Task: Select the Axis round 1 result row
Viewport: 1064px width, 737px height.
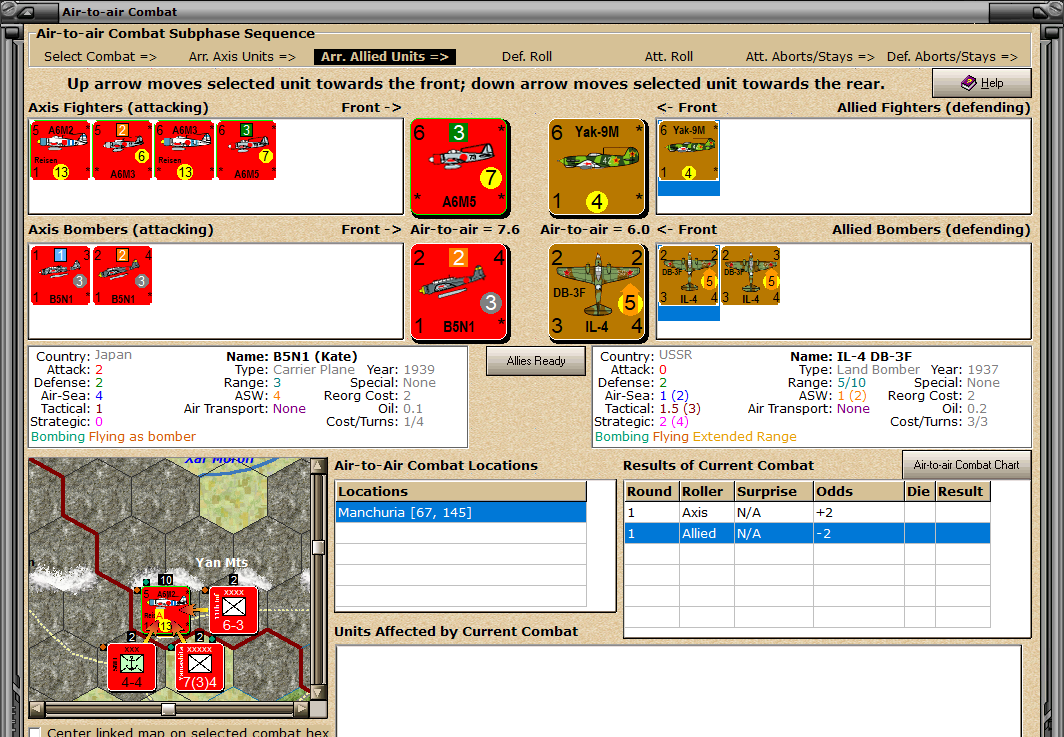Action: tap(807, 512)
